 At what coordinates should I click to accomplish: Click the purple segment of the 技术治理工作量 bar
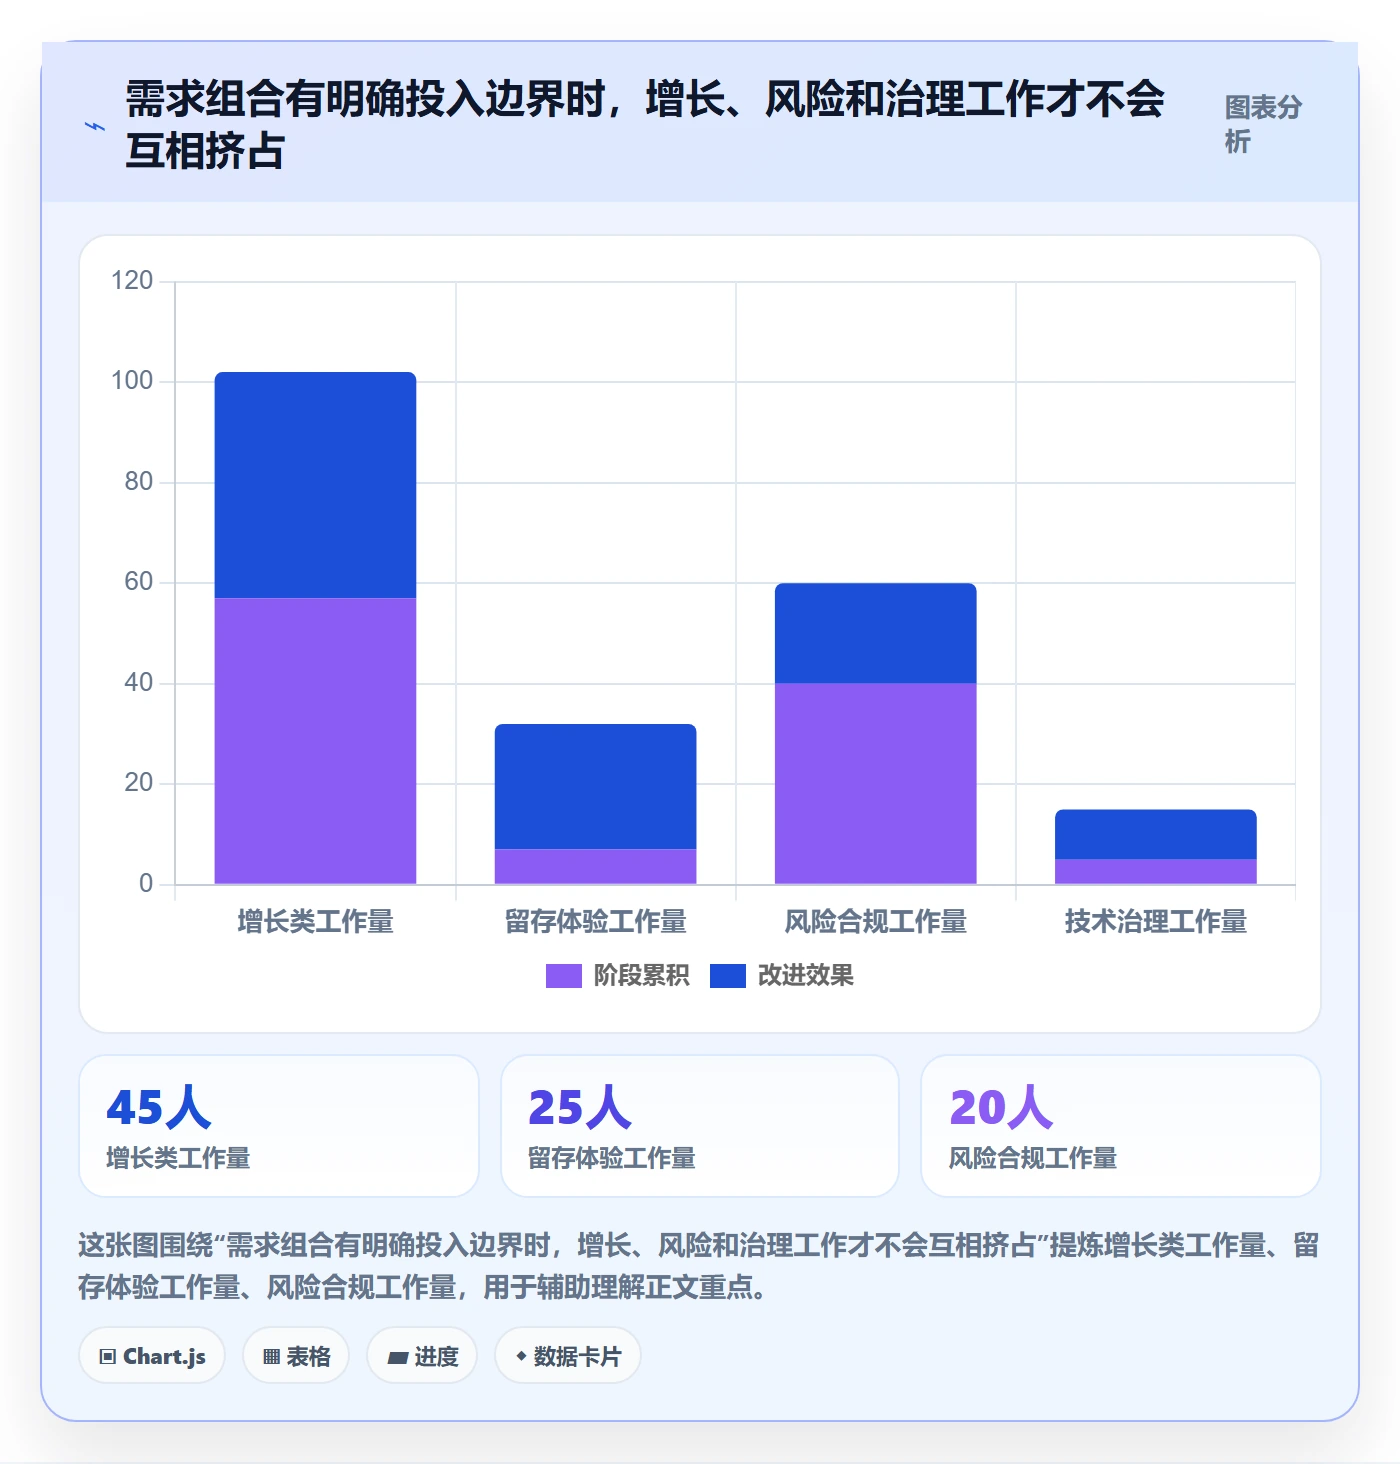click(x=1155, y=871)
